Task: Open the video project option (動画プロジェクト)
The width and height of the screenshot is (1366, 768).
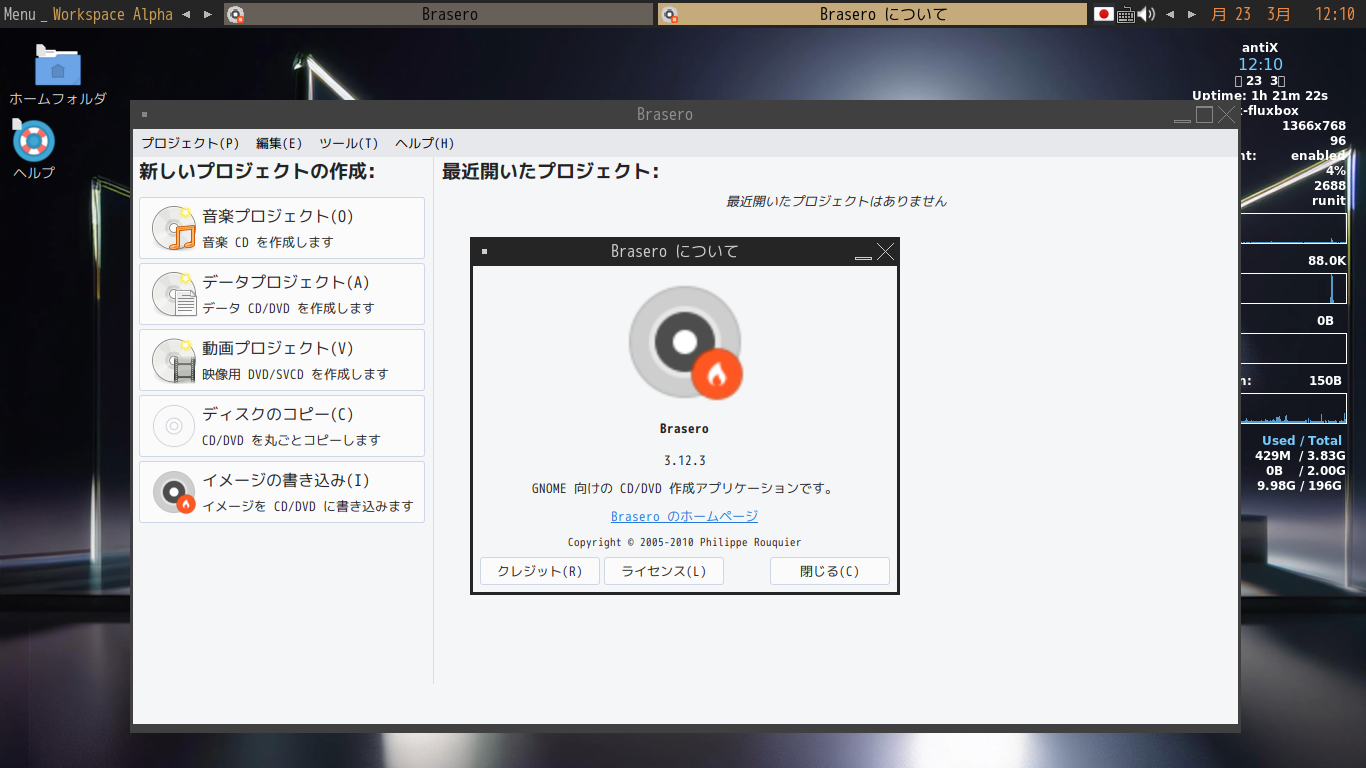Action: [282, 360]
